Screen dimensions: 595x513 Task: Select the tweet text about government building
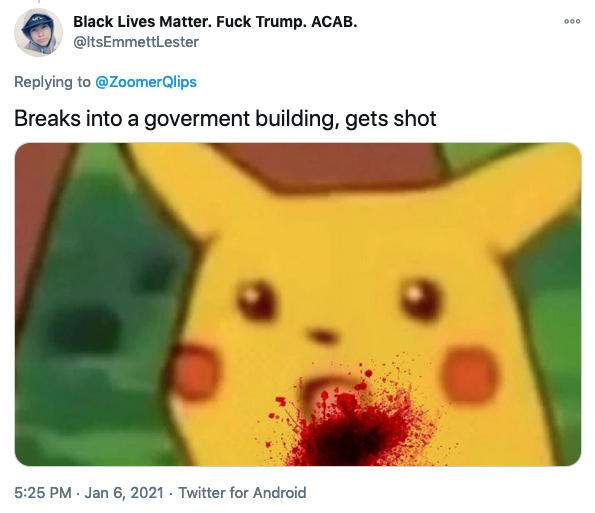pyautogui.click(x=225, y=119)
